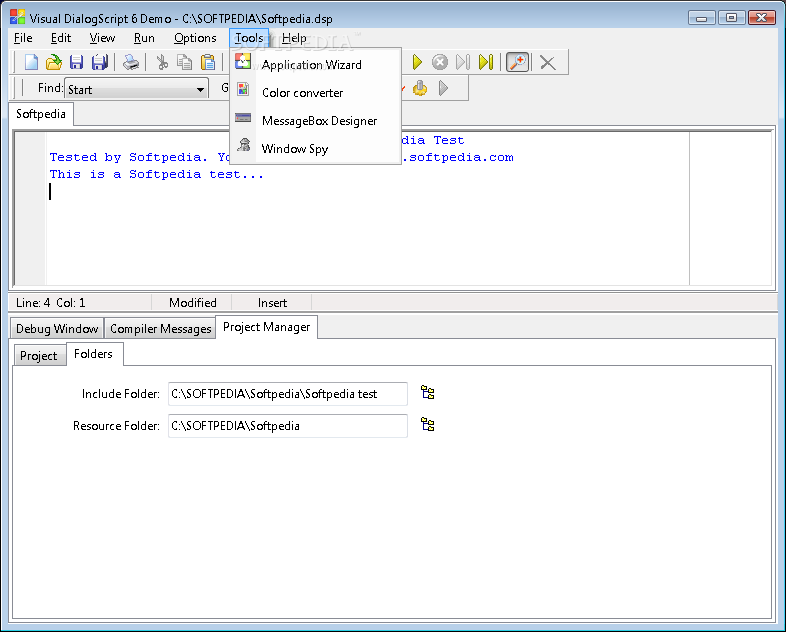Click the 'Tested by Softpedia.' code line
The image size is (786, 632).
click(128, 157)
